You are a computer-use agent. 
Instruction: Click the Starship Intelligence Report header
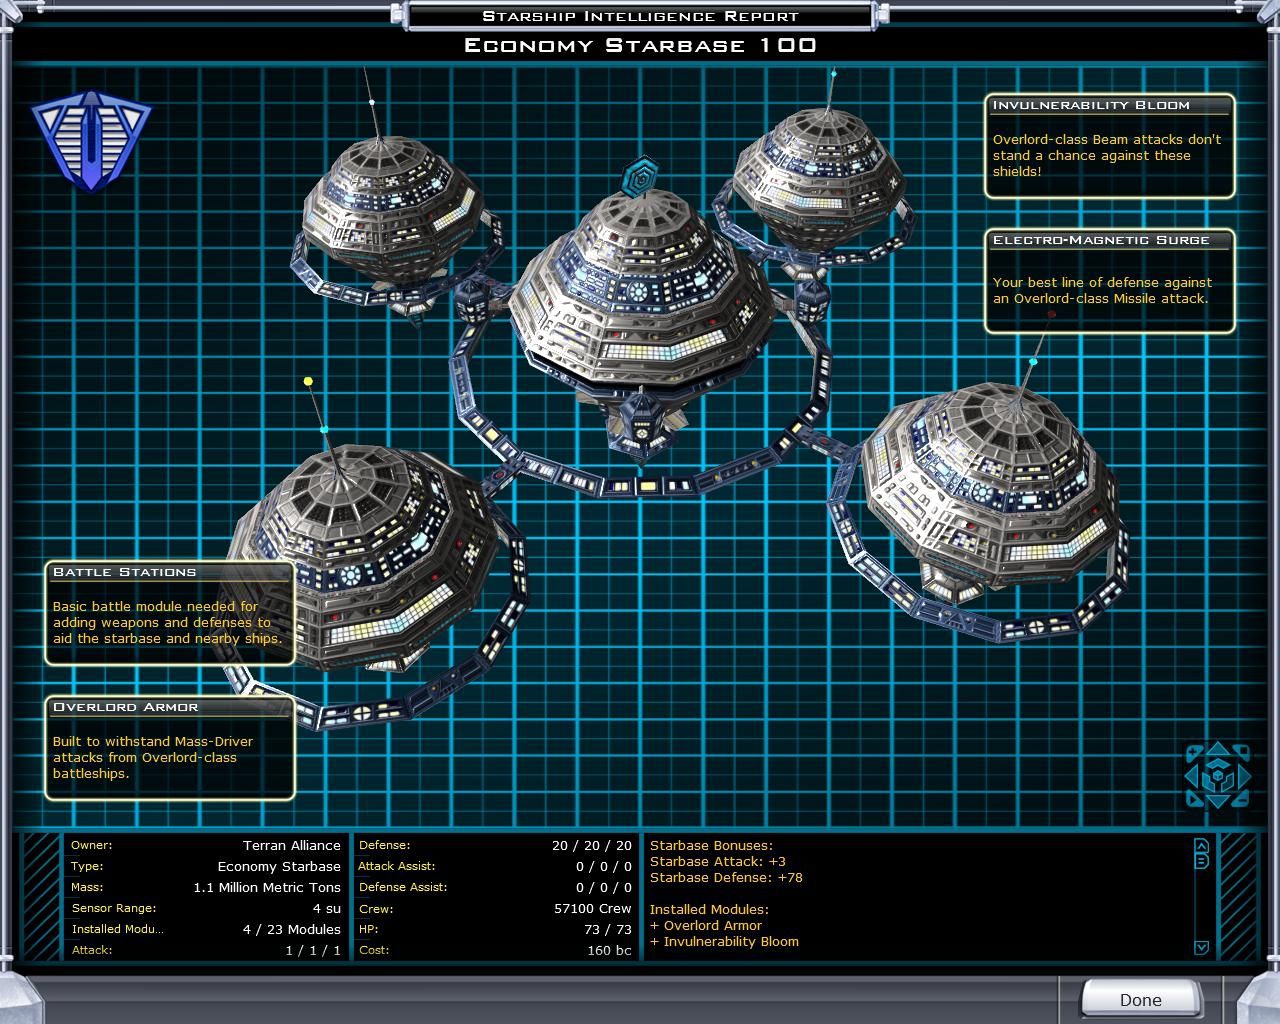click(639, 16)
